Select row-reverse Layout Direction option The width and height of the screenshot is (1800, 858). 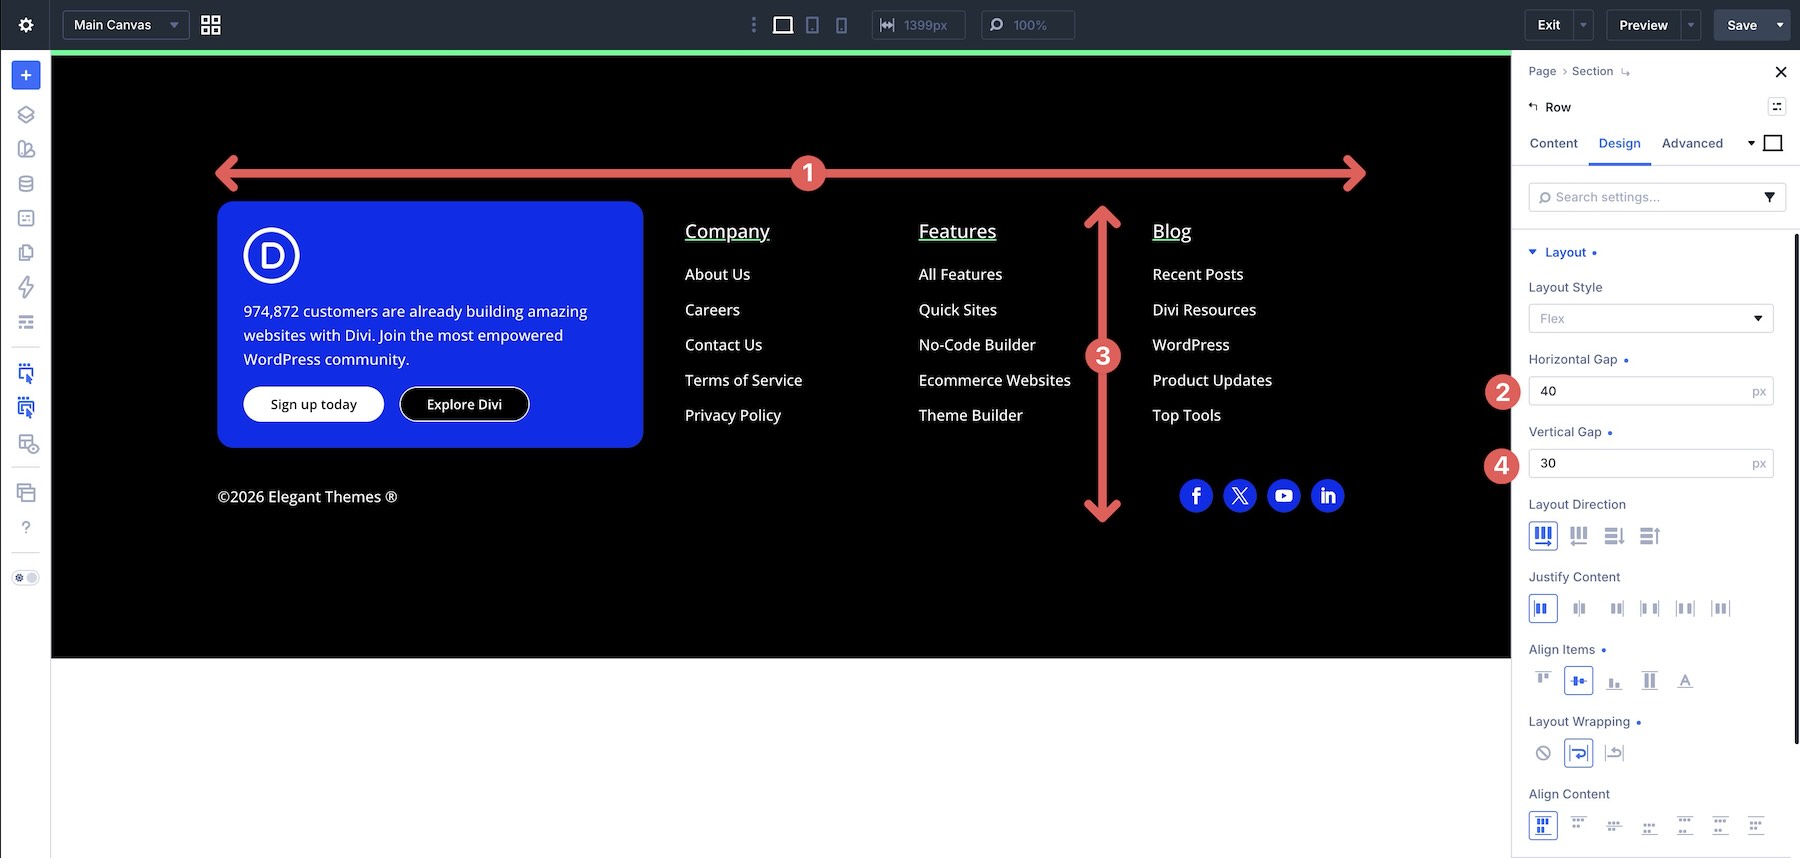(x=1579, y=536)
